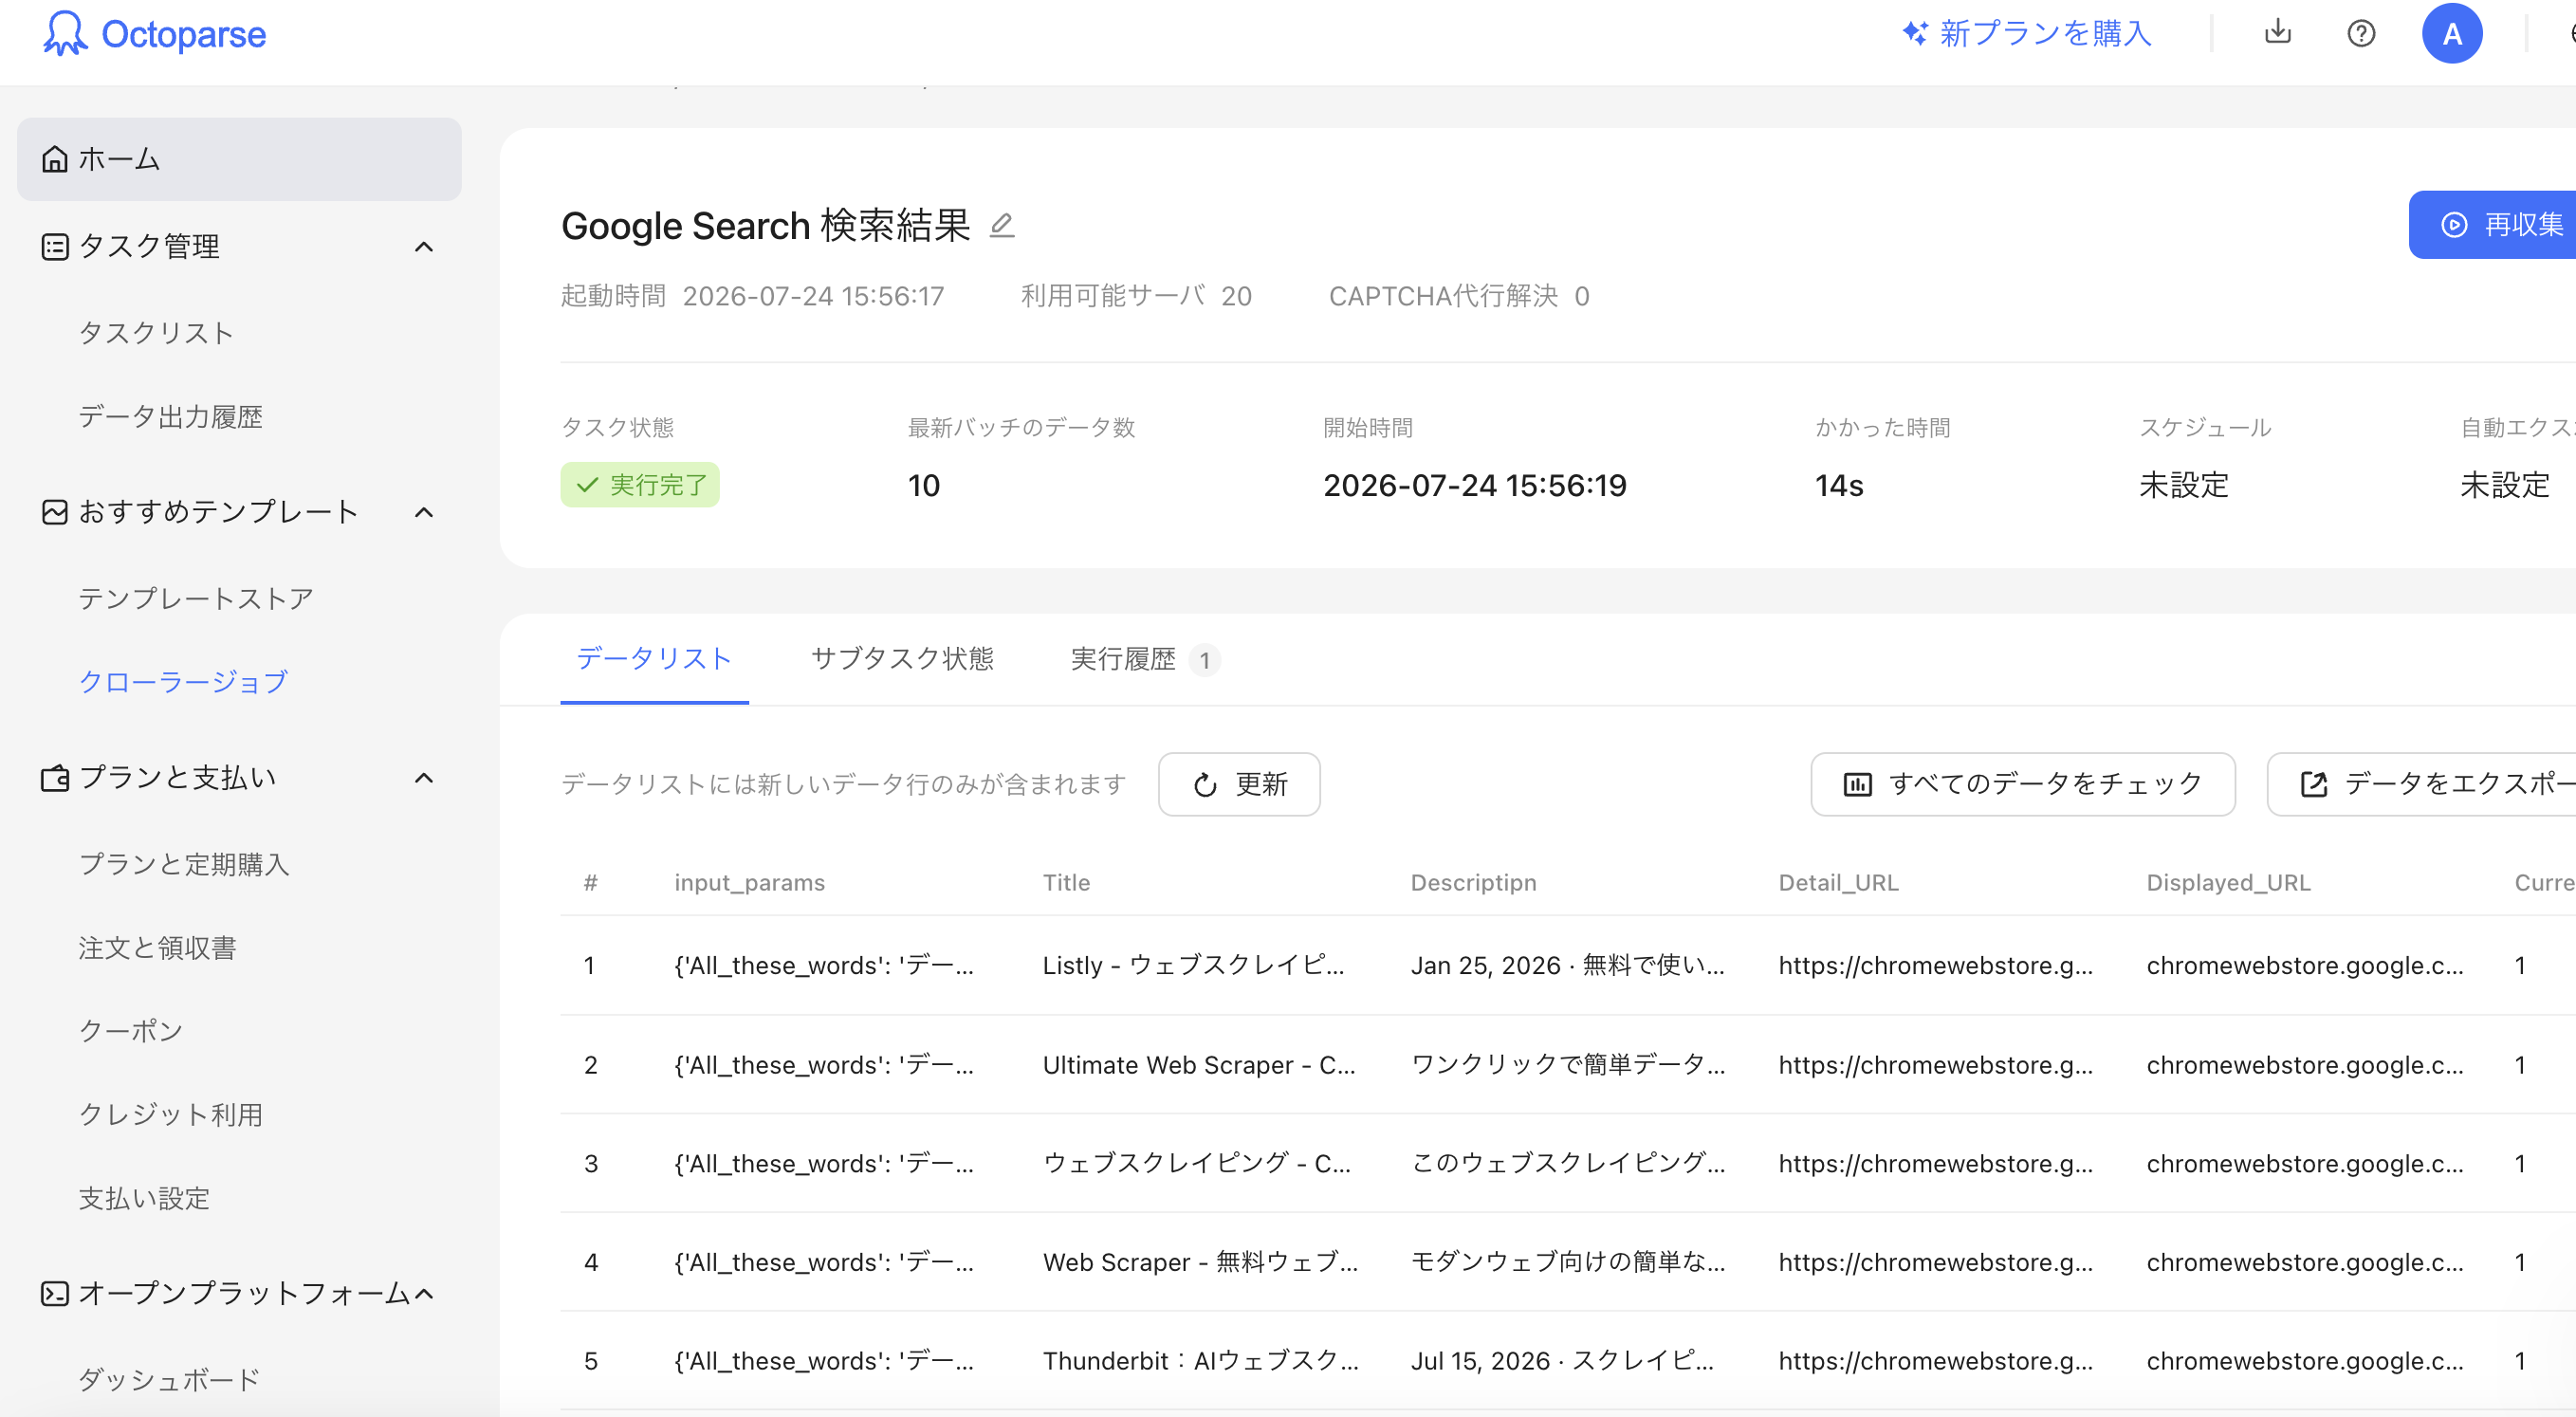Open 支払い設定 in the sidebar
The height and width of the screenshot is (1417, 2576).
coord(144,1198)
